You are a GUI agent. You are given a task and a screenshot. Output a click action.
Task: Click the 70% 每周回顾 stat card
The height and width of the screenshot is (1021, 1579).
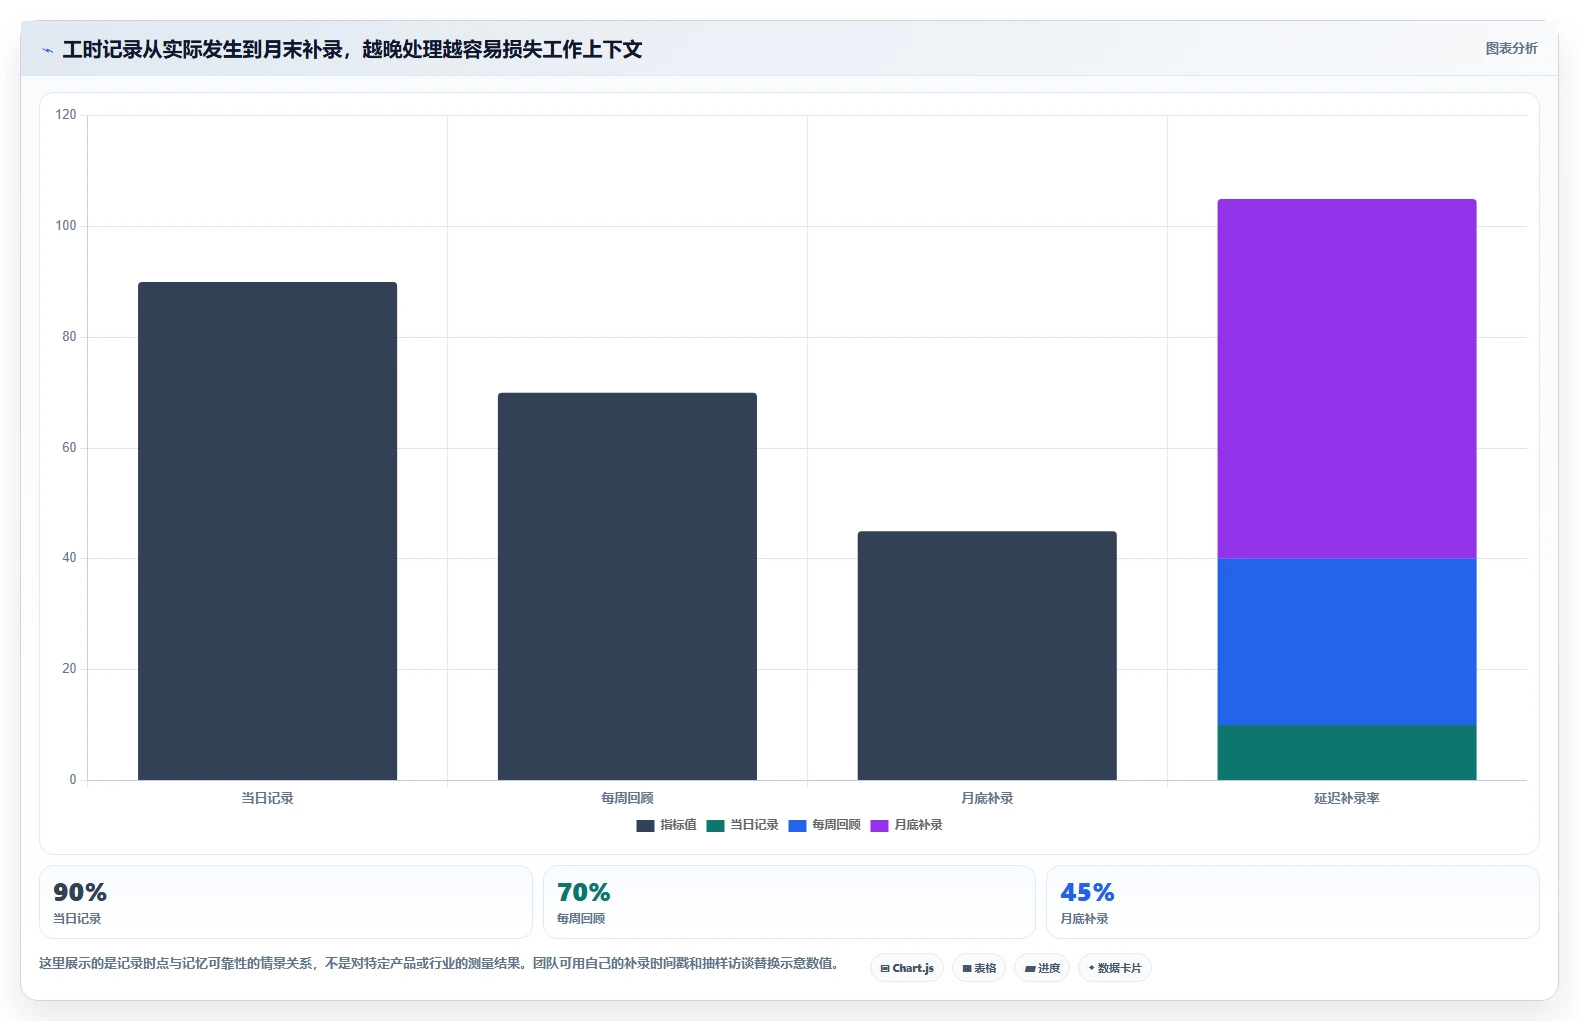(789, 902)
